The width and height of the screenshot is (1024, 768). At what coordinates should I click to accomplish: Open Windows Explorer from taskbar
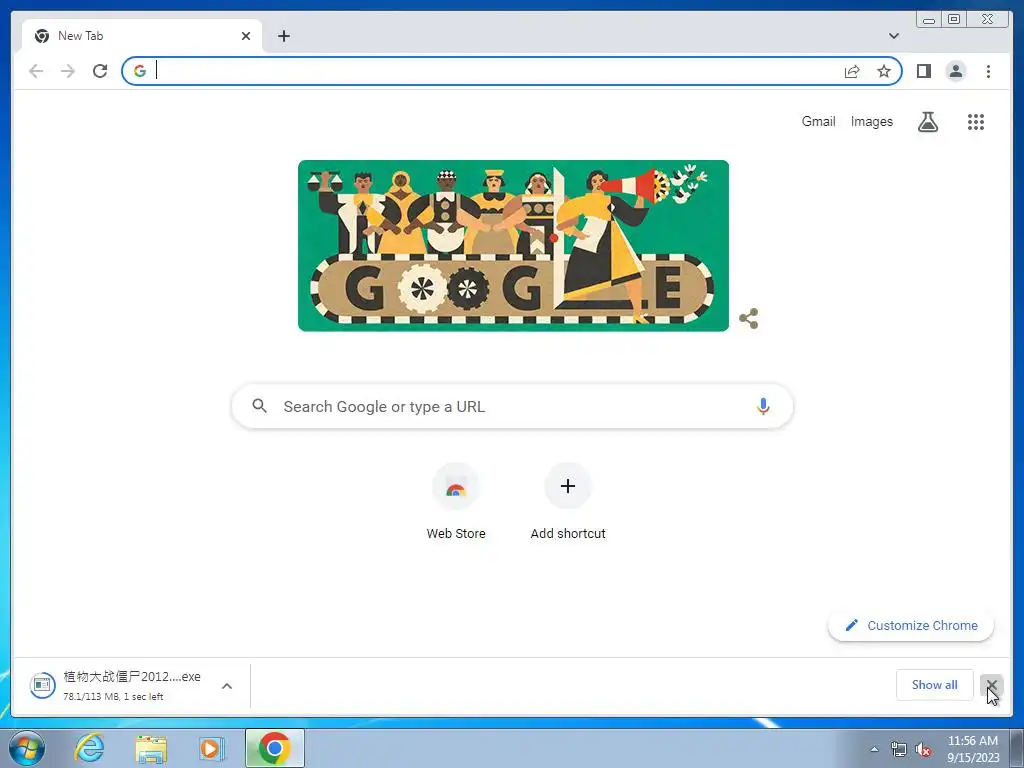click(x=151, y=748)
